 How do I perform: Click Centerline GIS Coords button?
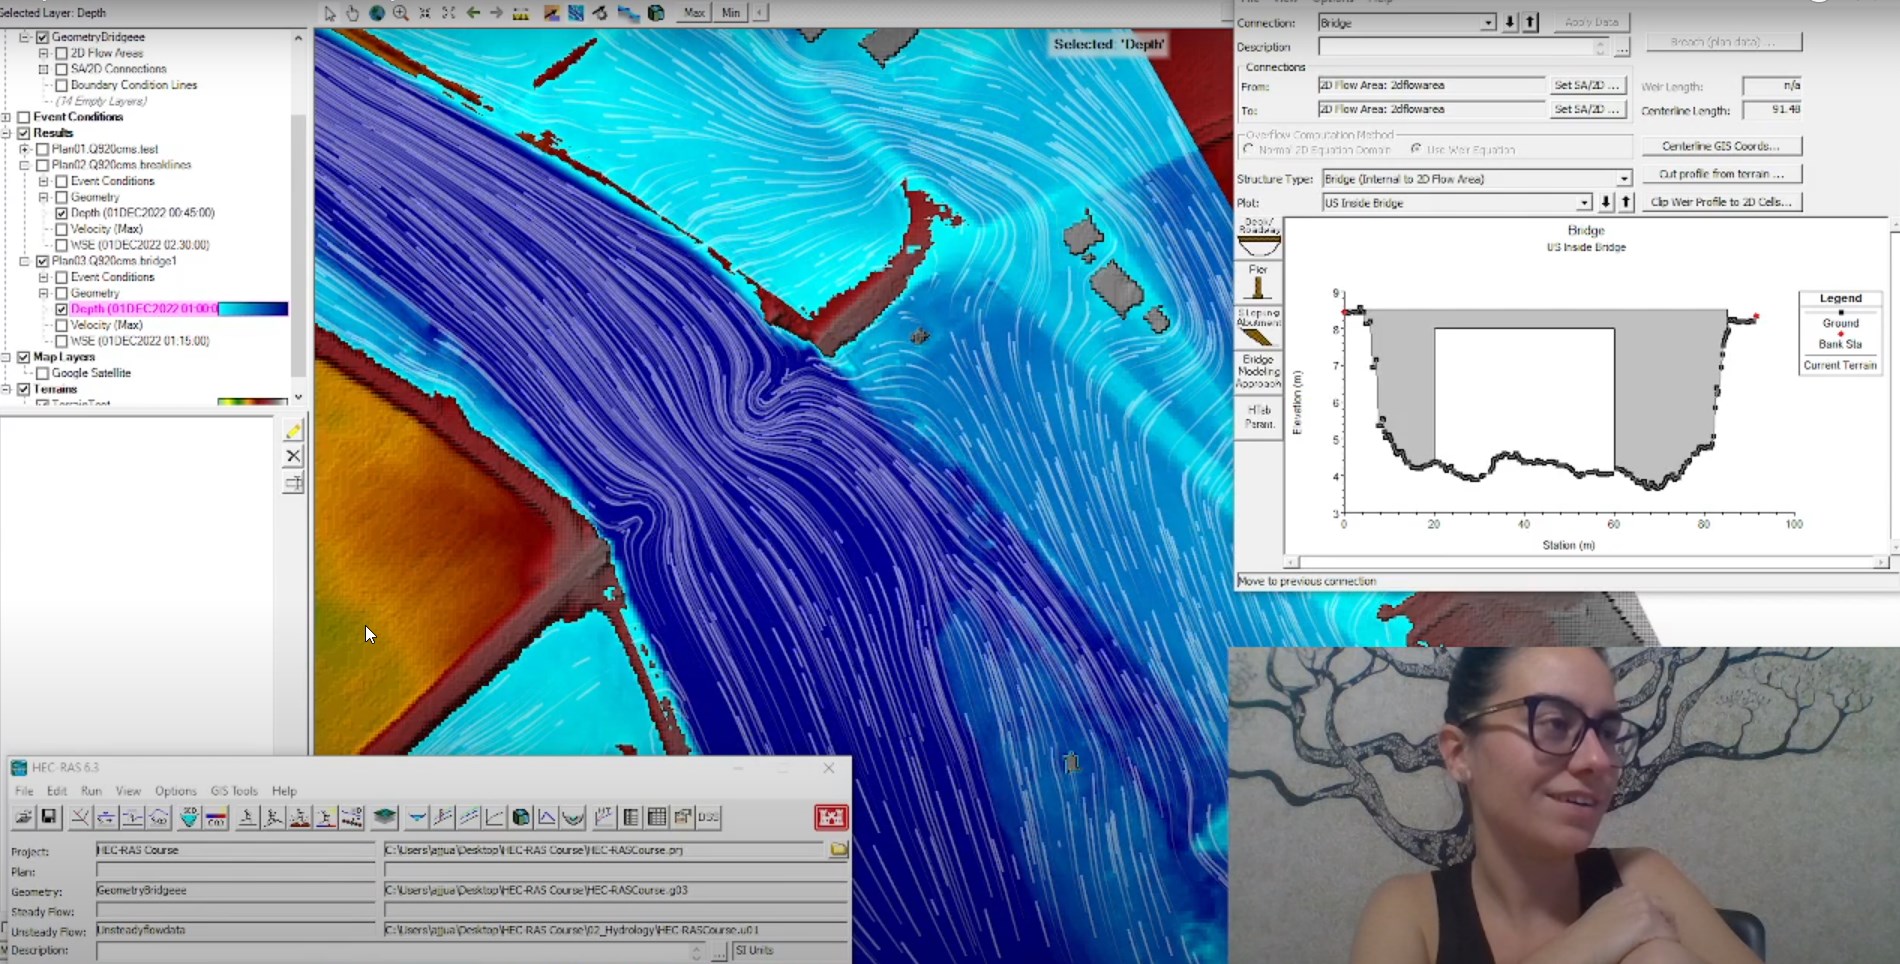click(x=1721, y=146)
